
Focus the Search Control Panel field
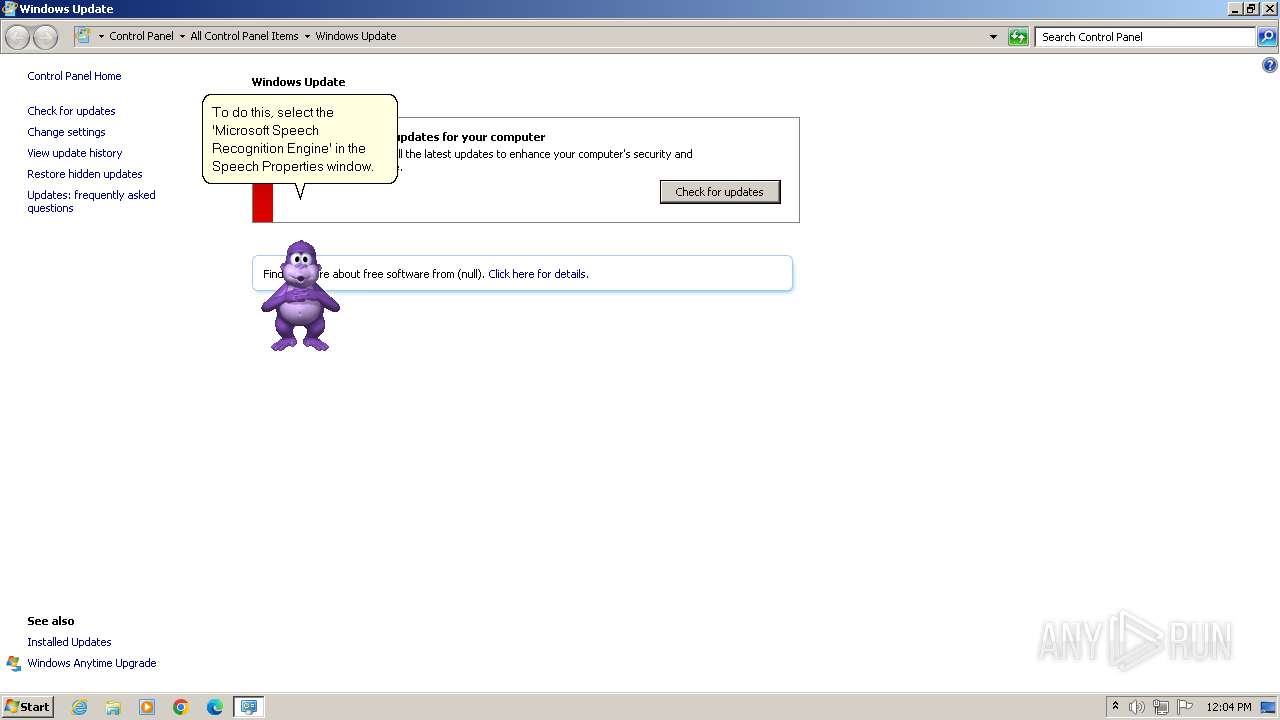[x=1145, y=37]
